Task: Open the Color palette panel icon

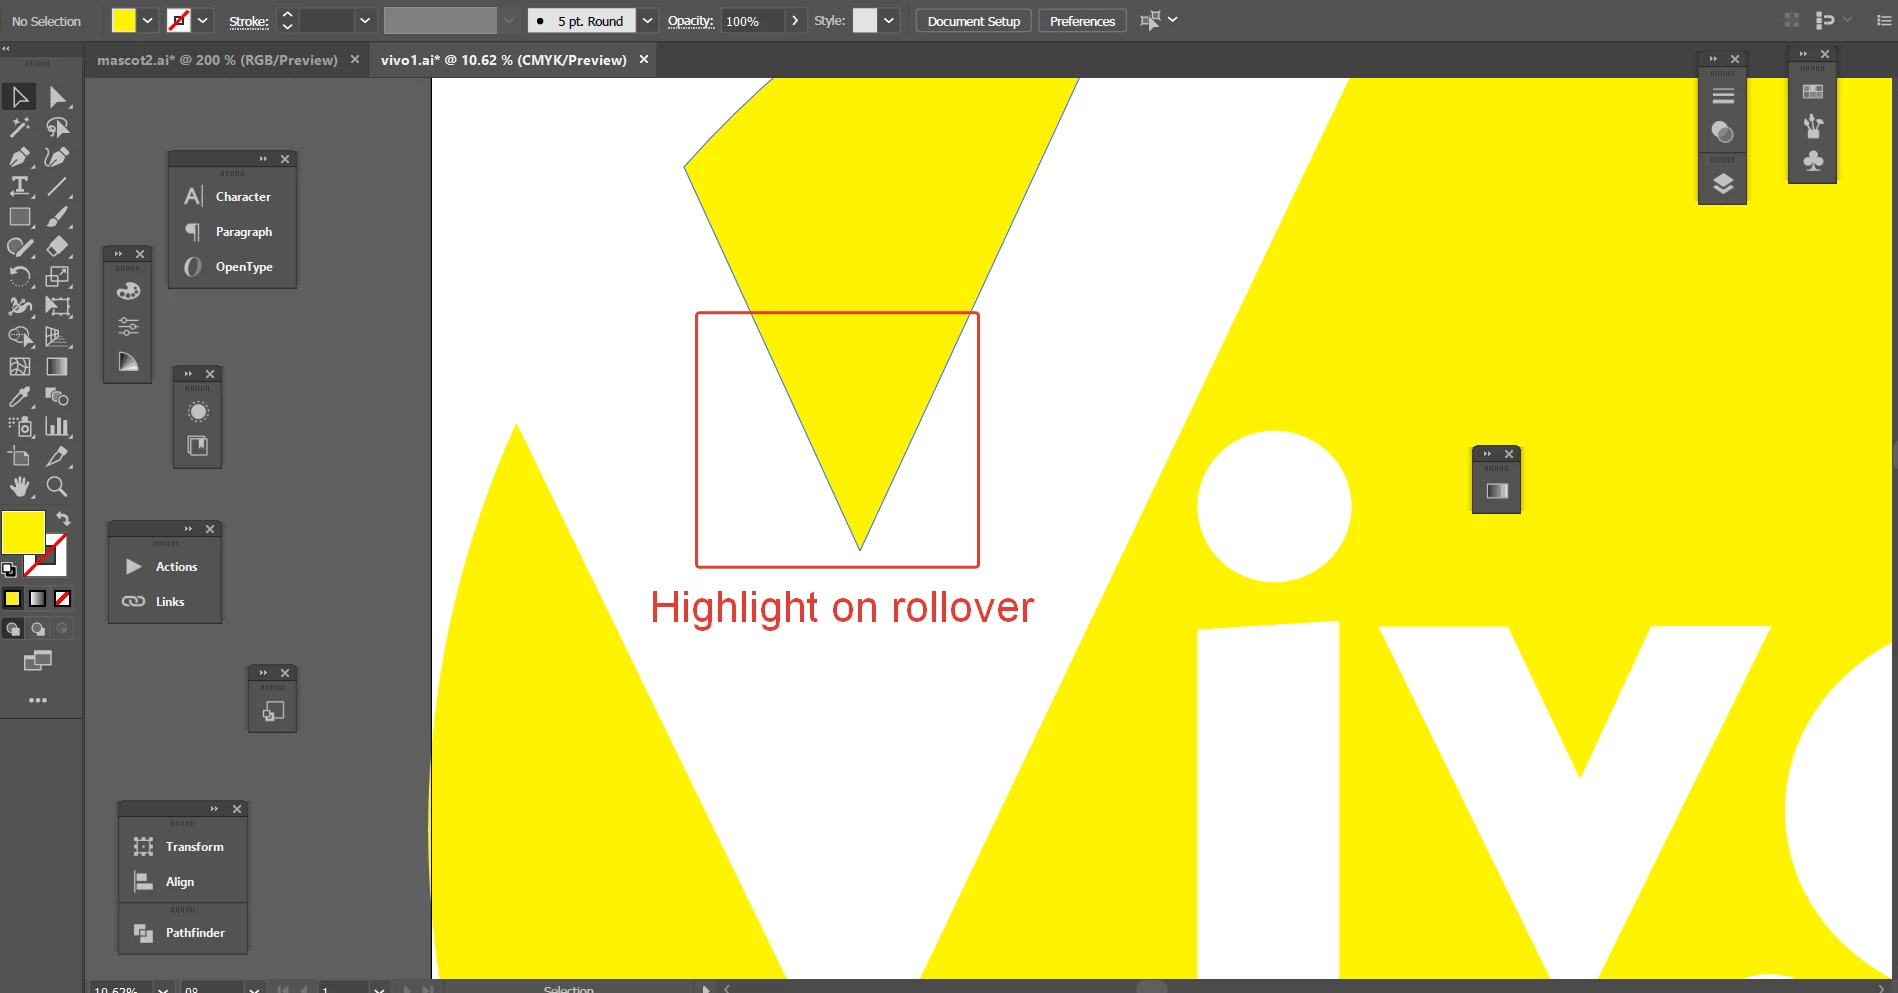Action: (x=128, y=292)
